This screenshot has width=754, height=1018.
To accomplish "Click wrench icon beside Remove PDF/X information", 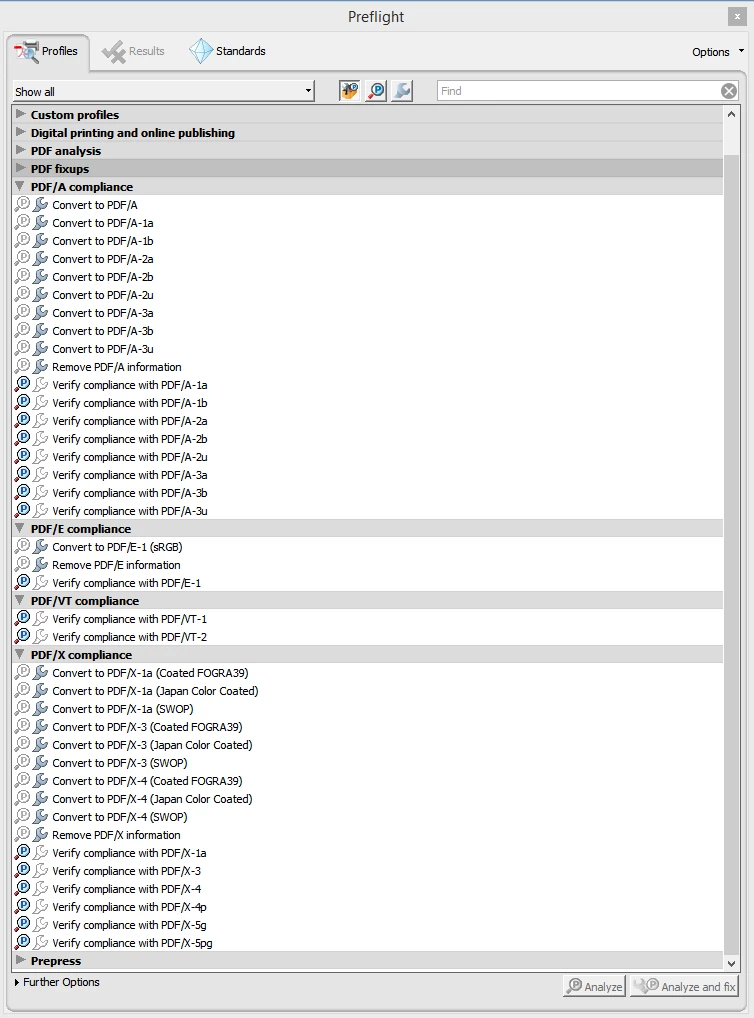I will (x=41, y=834).
